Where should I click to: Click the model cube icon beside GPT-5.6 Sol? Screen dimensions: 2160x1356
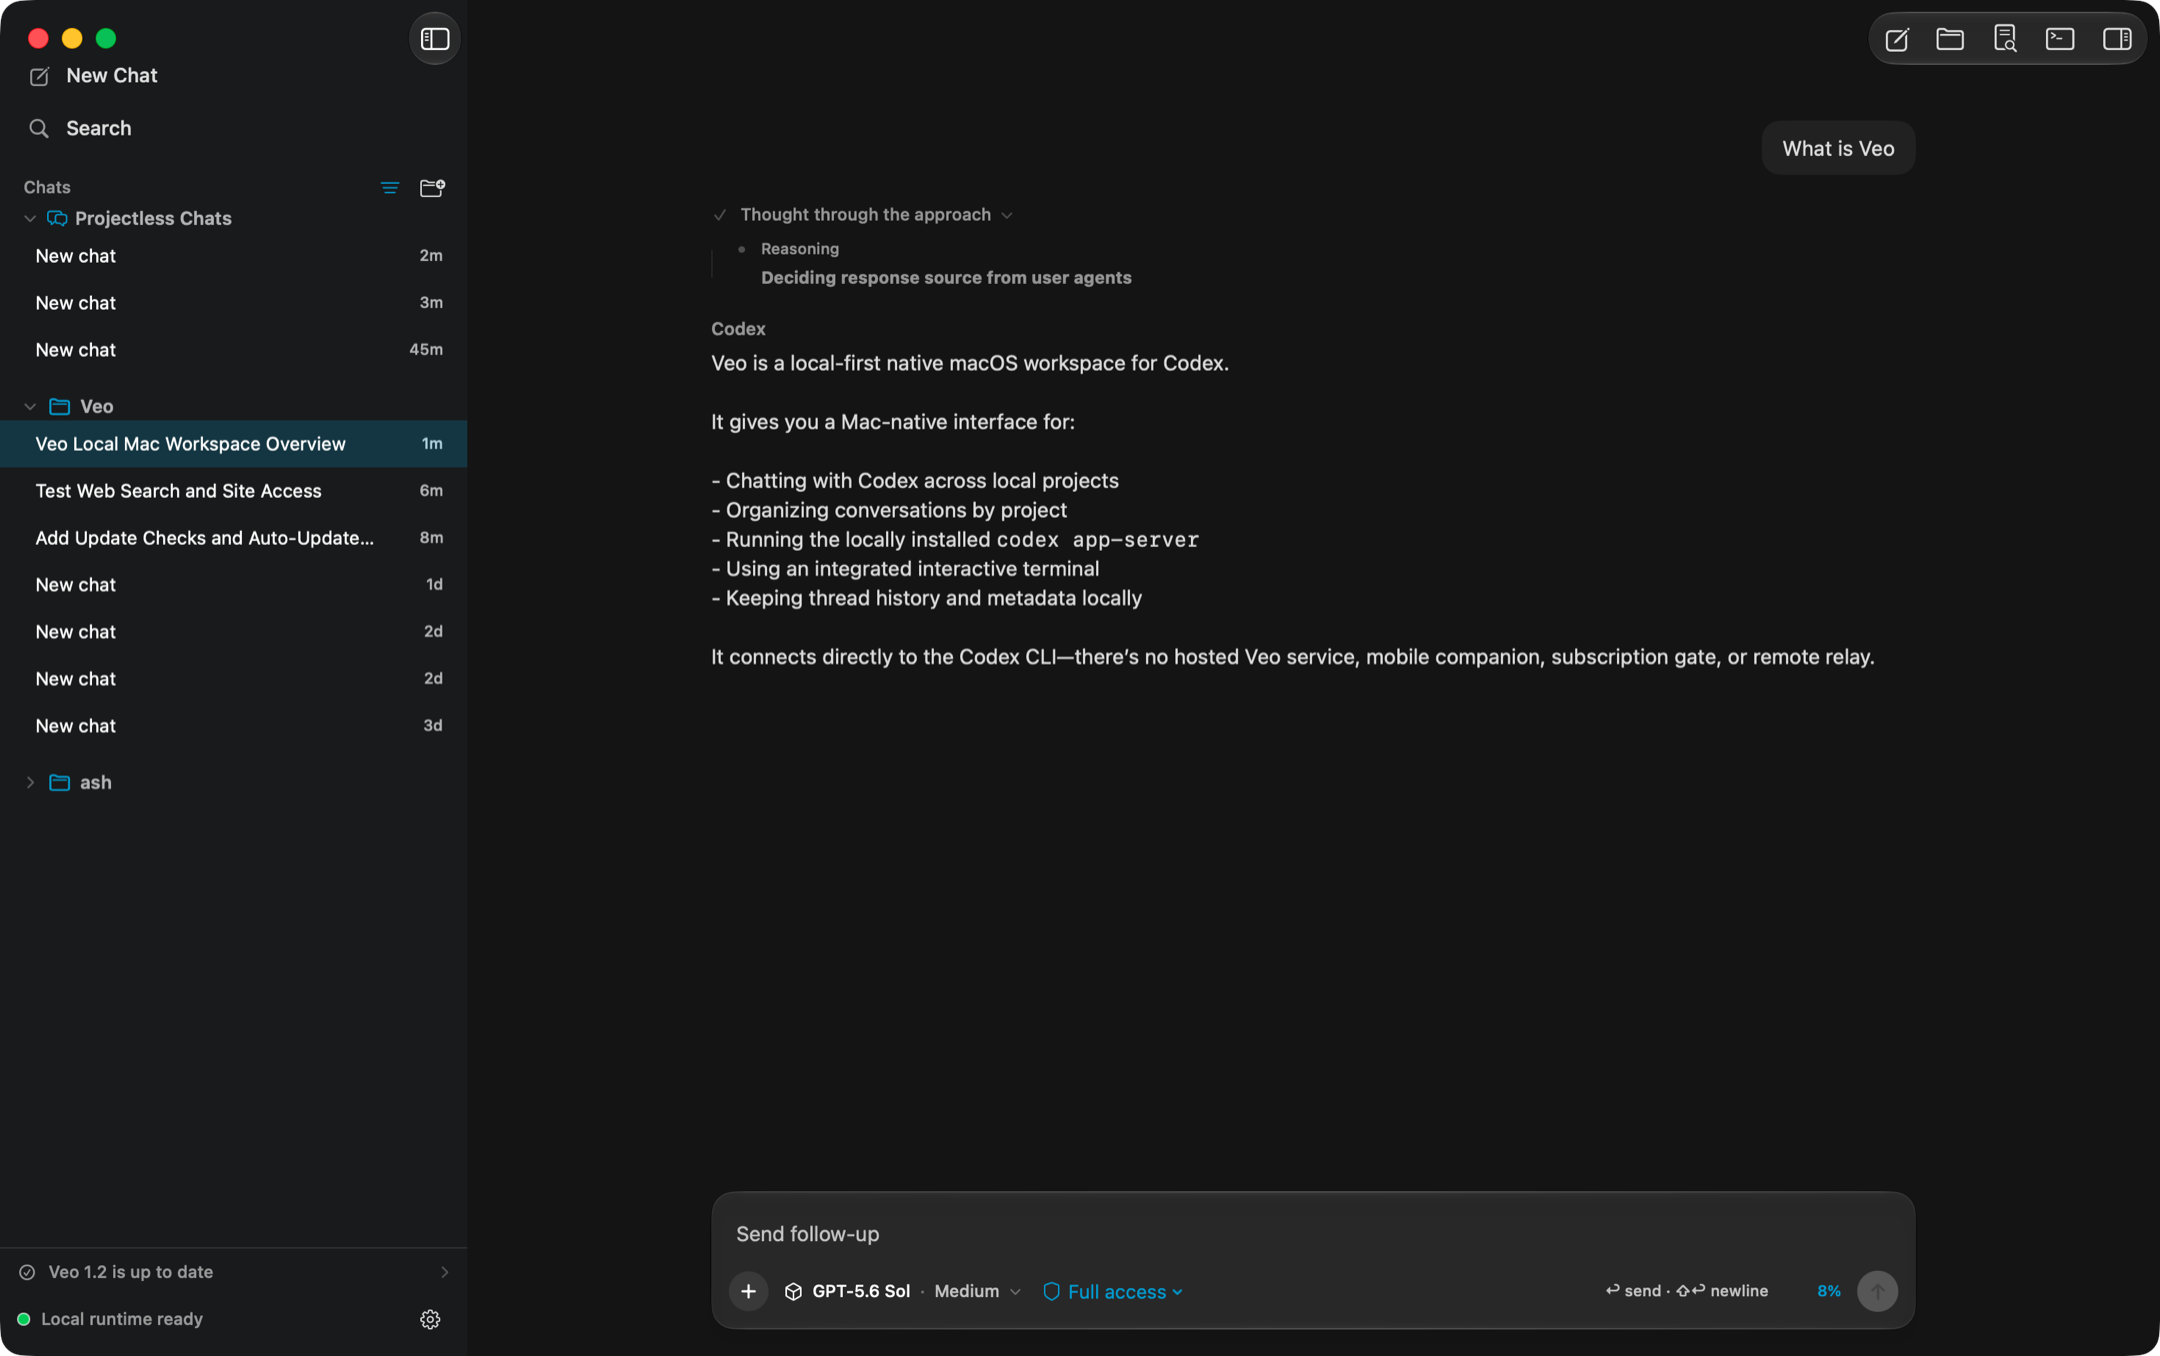click(x=793, y=1291)
